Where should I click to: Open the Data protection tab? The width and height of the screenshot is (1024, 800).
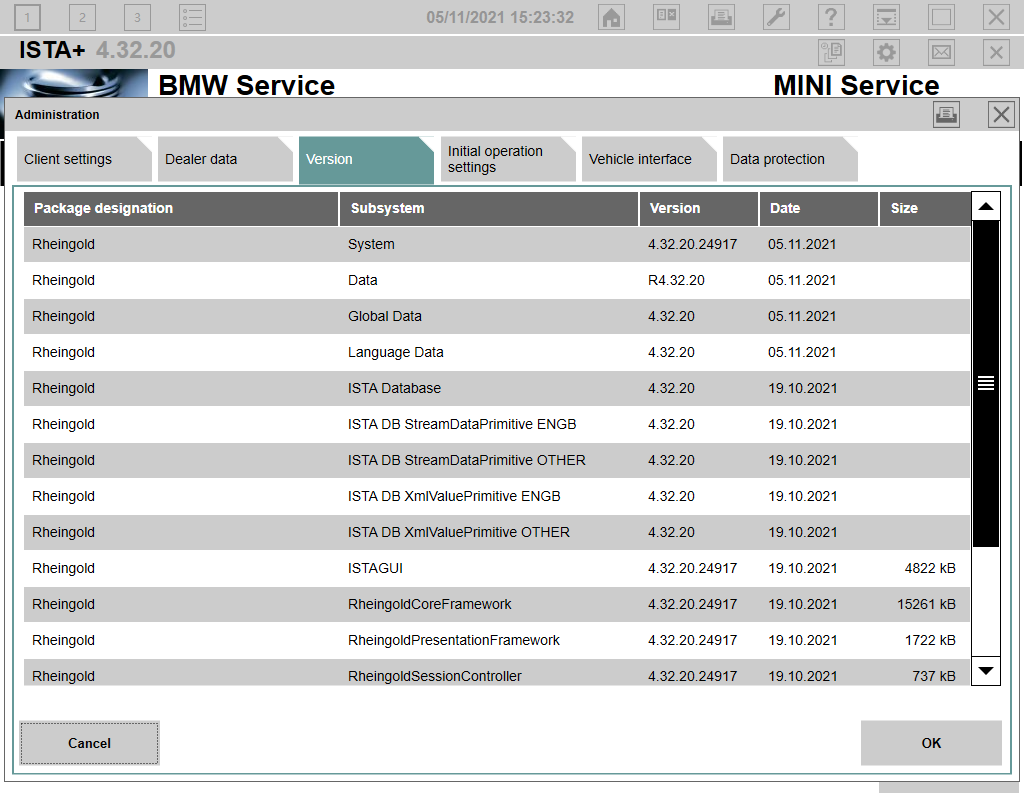pyautogui.click(x=789, y=159)
